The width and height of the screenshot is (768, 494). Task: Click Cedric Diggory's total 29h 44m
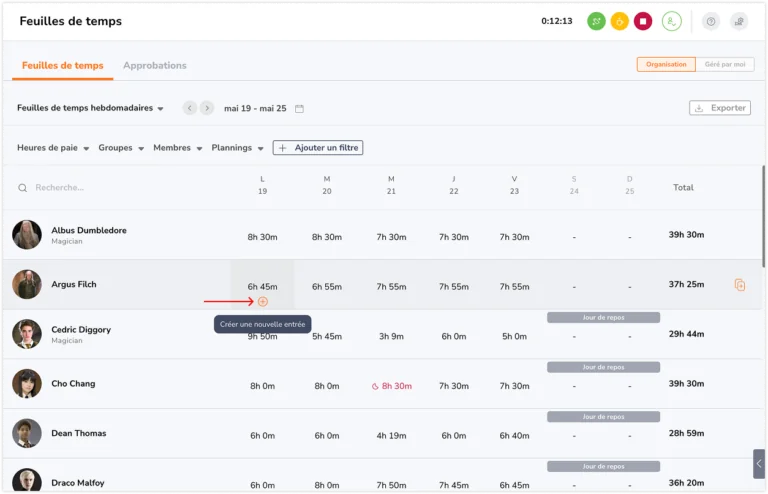(686, 334)
